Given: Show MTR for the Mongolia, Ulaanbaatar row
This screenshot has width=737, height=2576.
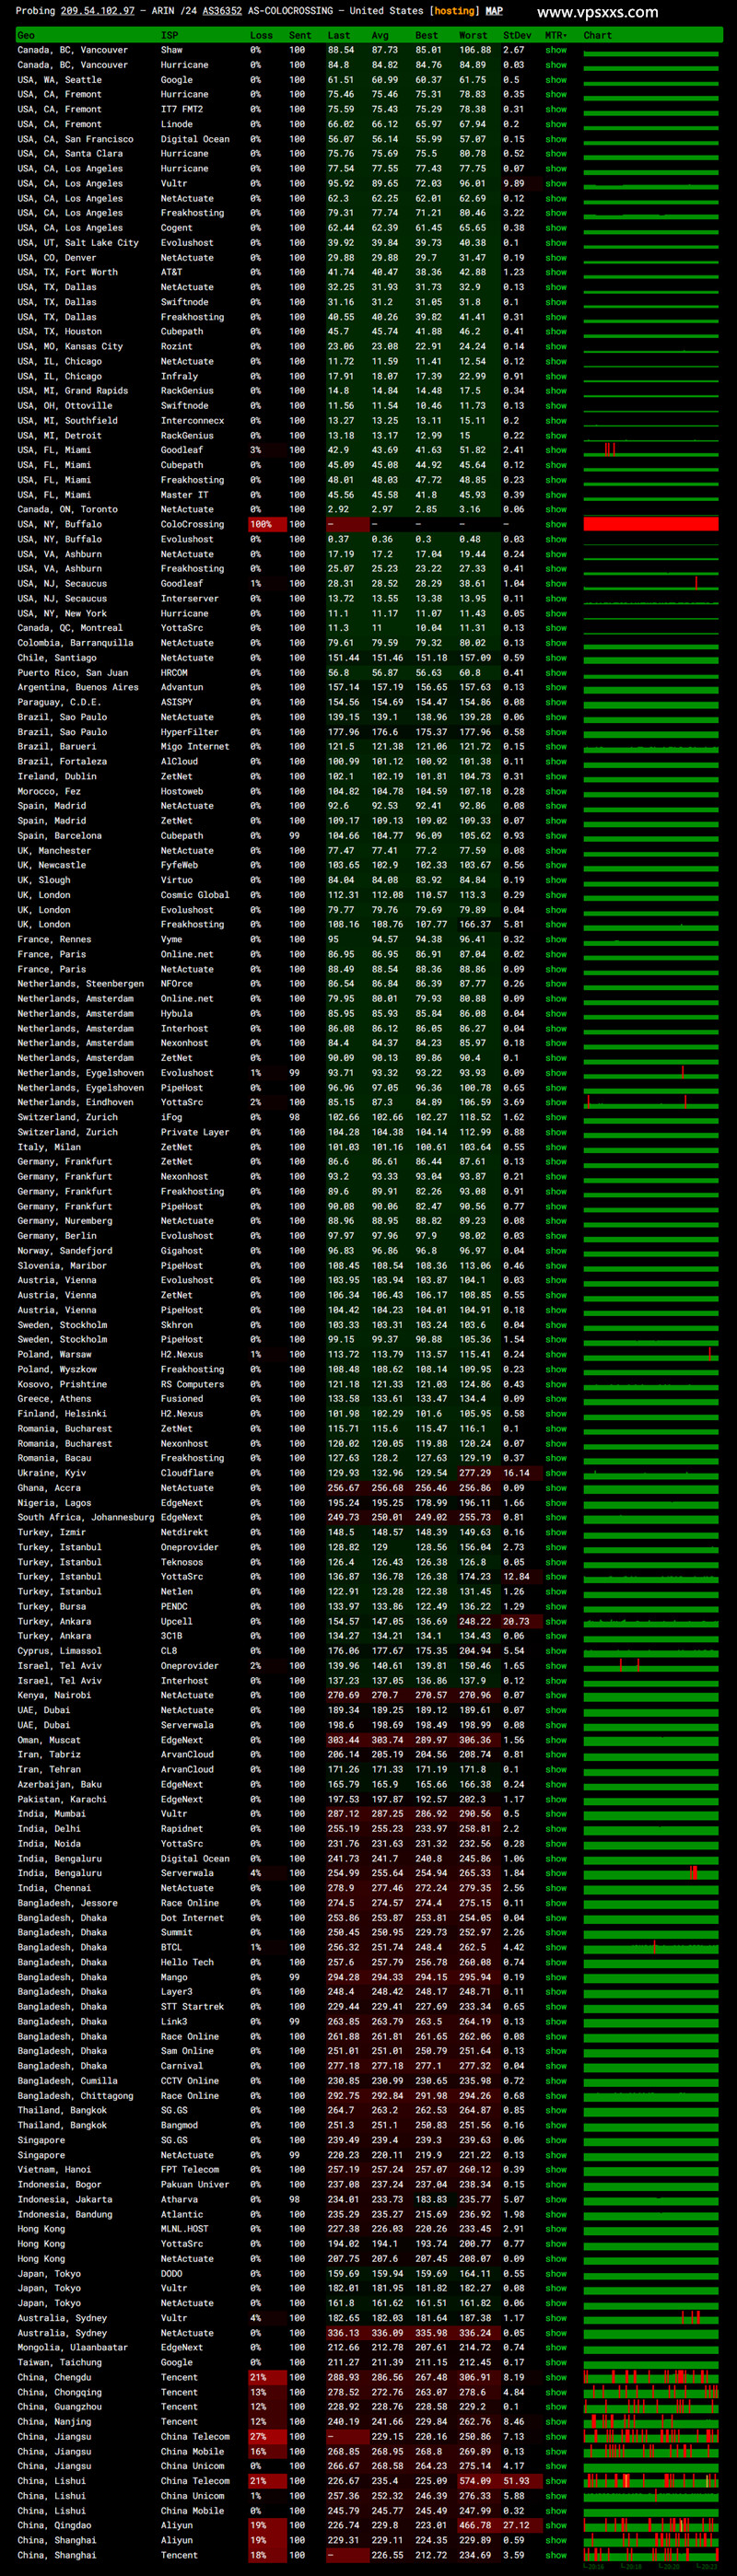Looking at the screenshot, I should pos(556,2347).
